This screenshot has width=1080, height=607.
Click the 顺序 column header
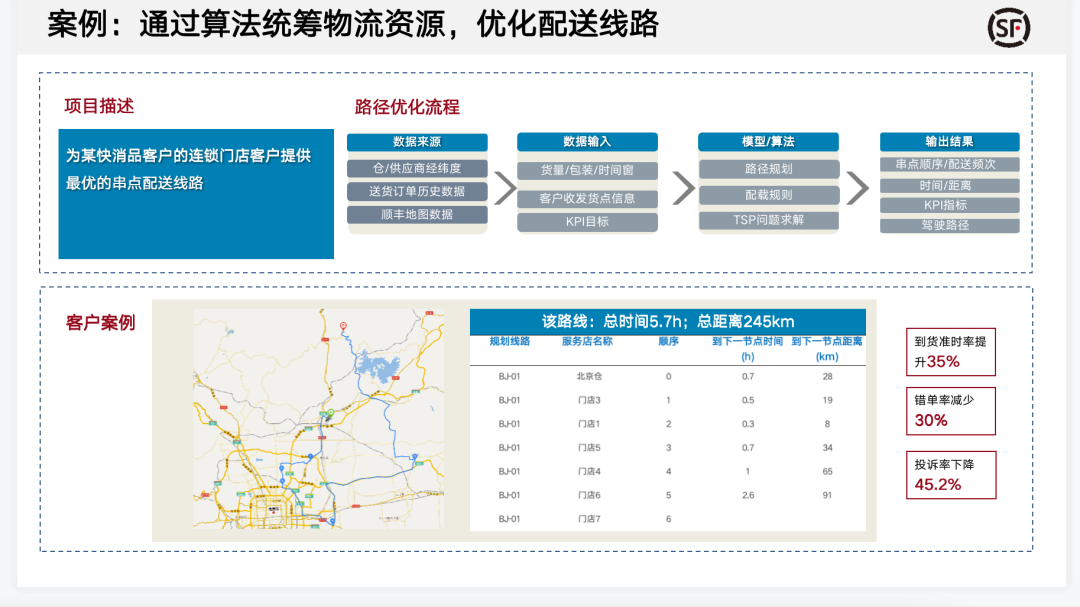668,341
